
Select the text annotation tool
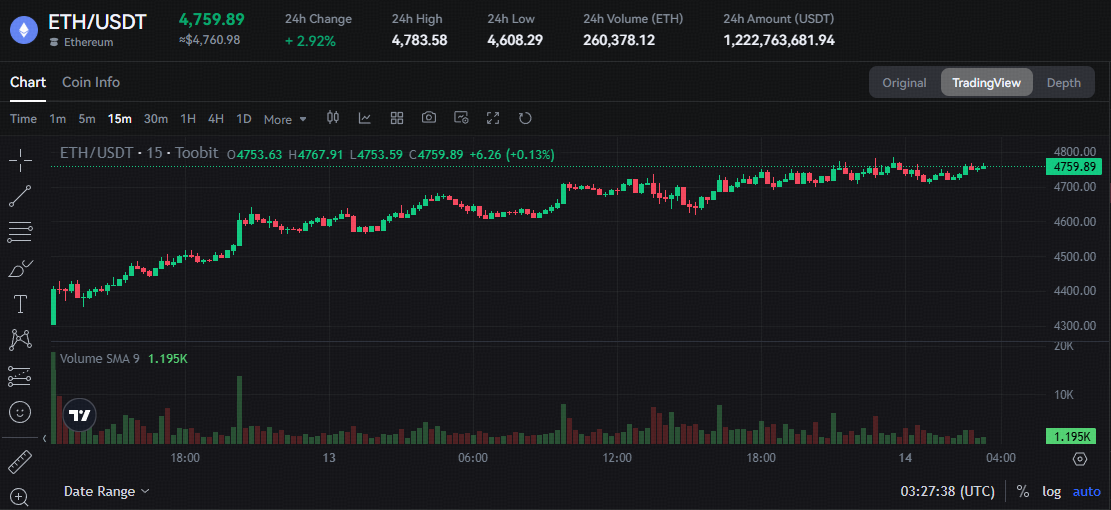pos(21,305)
